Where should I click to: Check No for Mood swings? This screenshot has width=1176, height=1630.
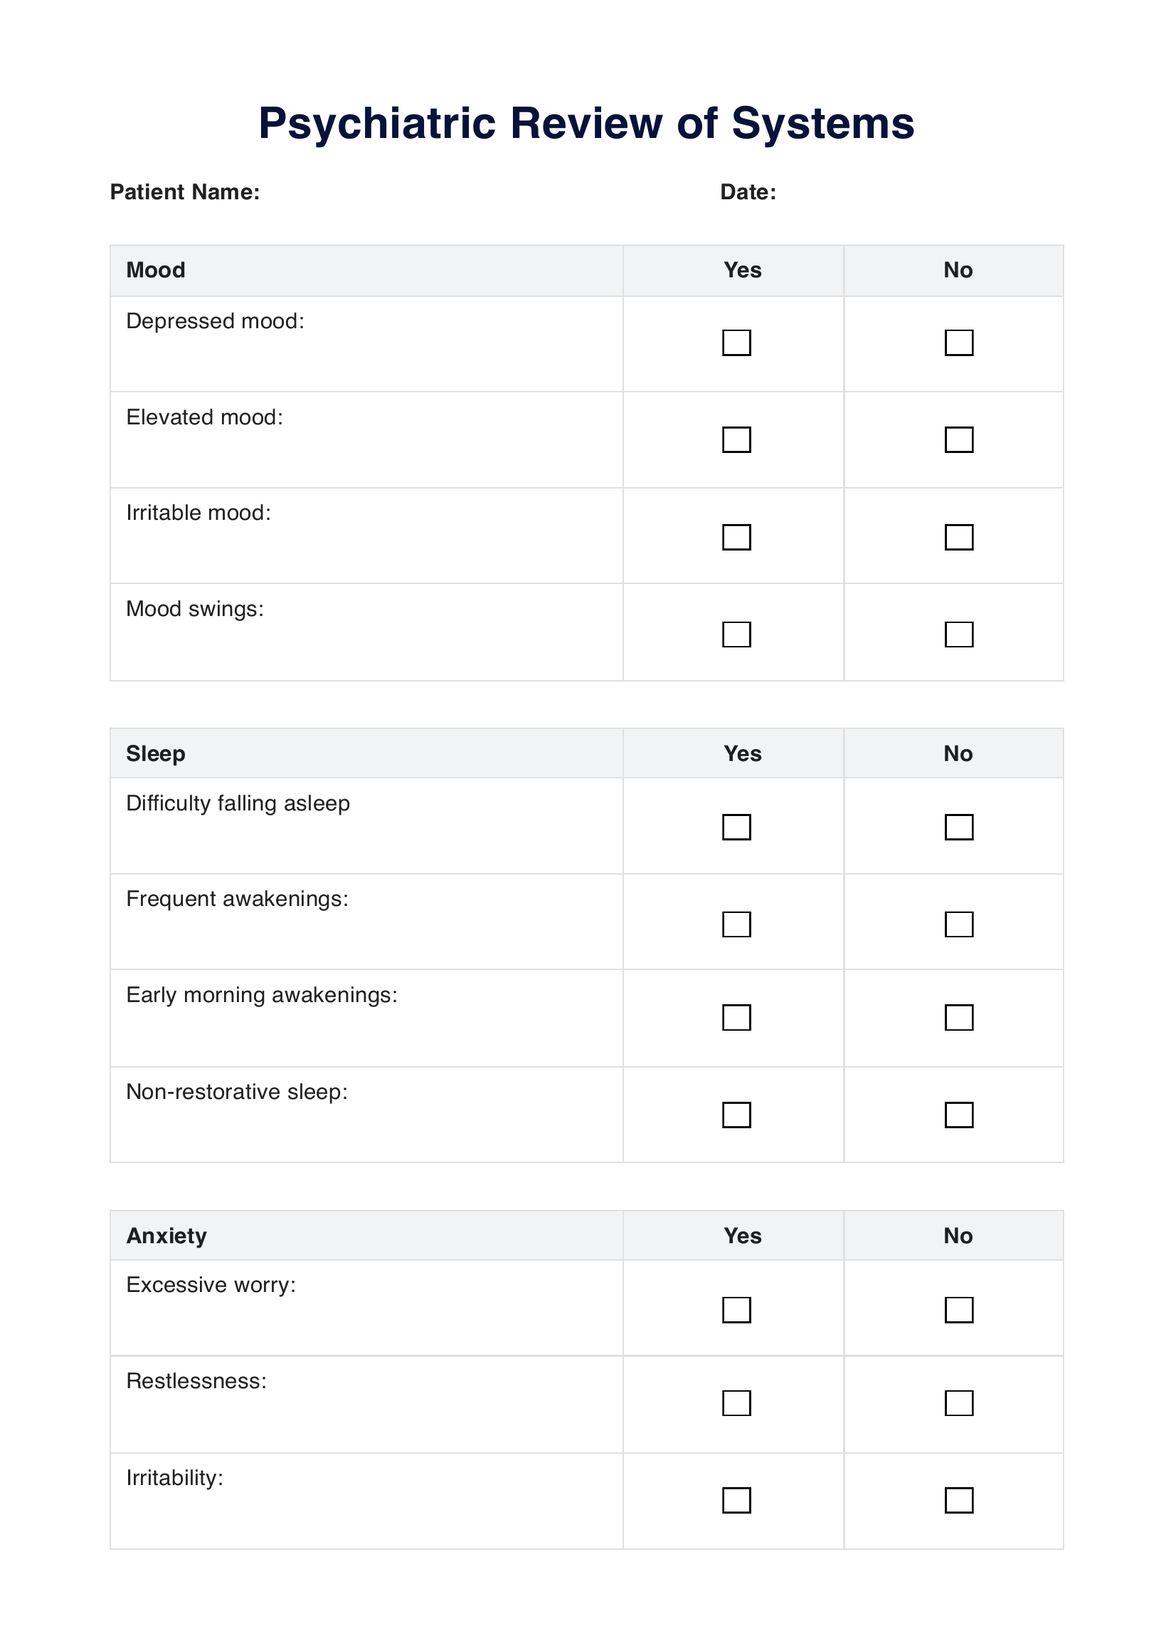958,634
